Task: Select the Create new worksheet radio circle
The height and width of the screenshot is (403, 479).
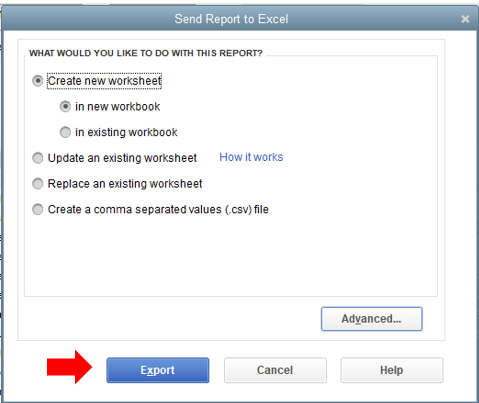Action: click(x=37, y=81)
